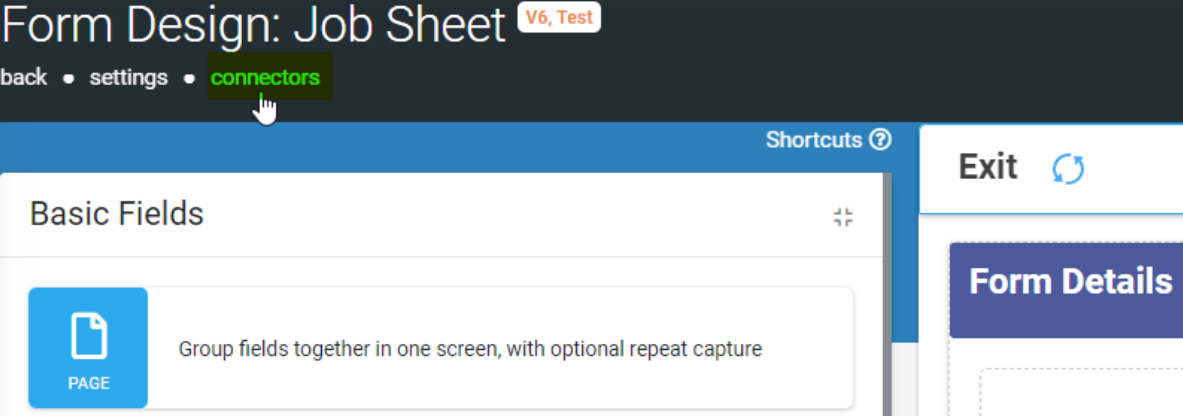Click the Basic Fields panel vertical scrollbar
The height and width of the screenshot is (416, 1183).
887,294
